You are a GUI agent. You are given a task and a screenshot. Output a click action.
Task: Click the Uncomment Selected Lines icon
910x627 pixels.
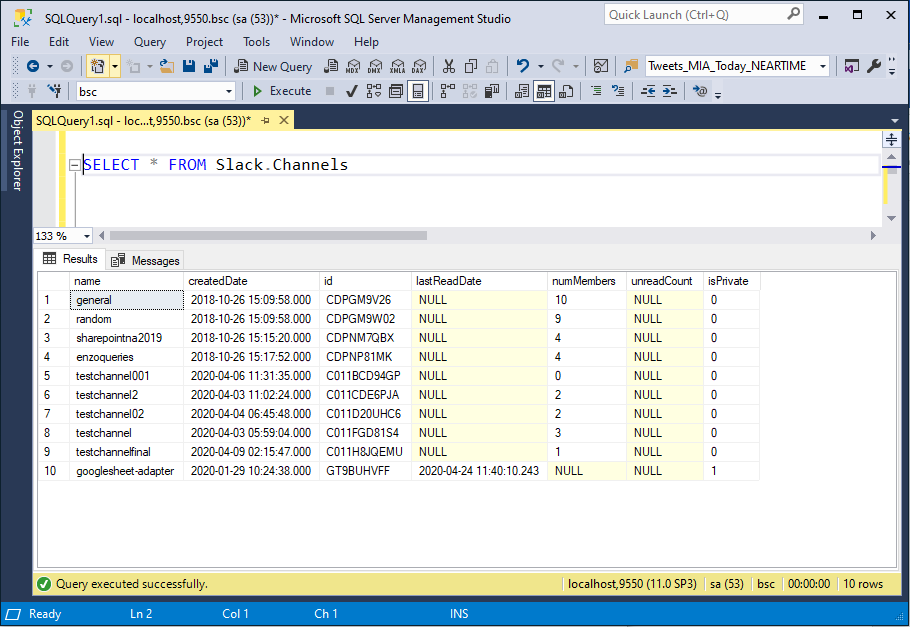pyautogui.click(x=618, y=91)
